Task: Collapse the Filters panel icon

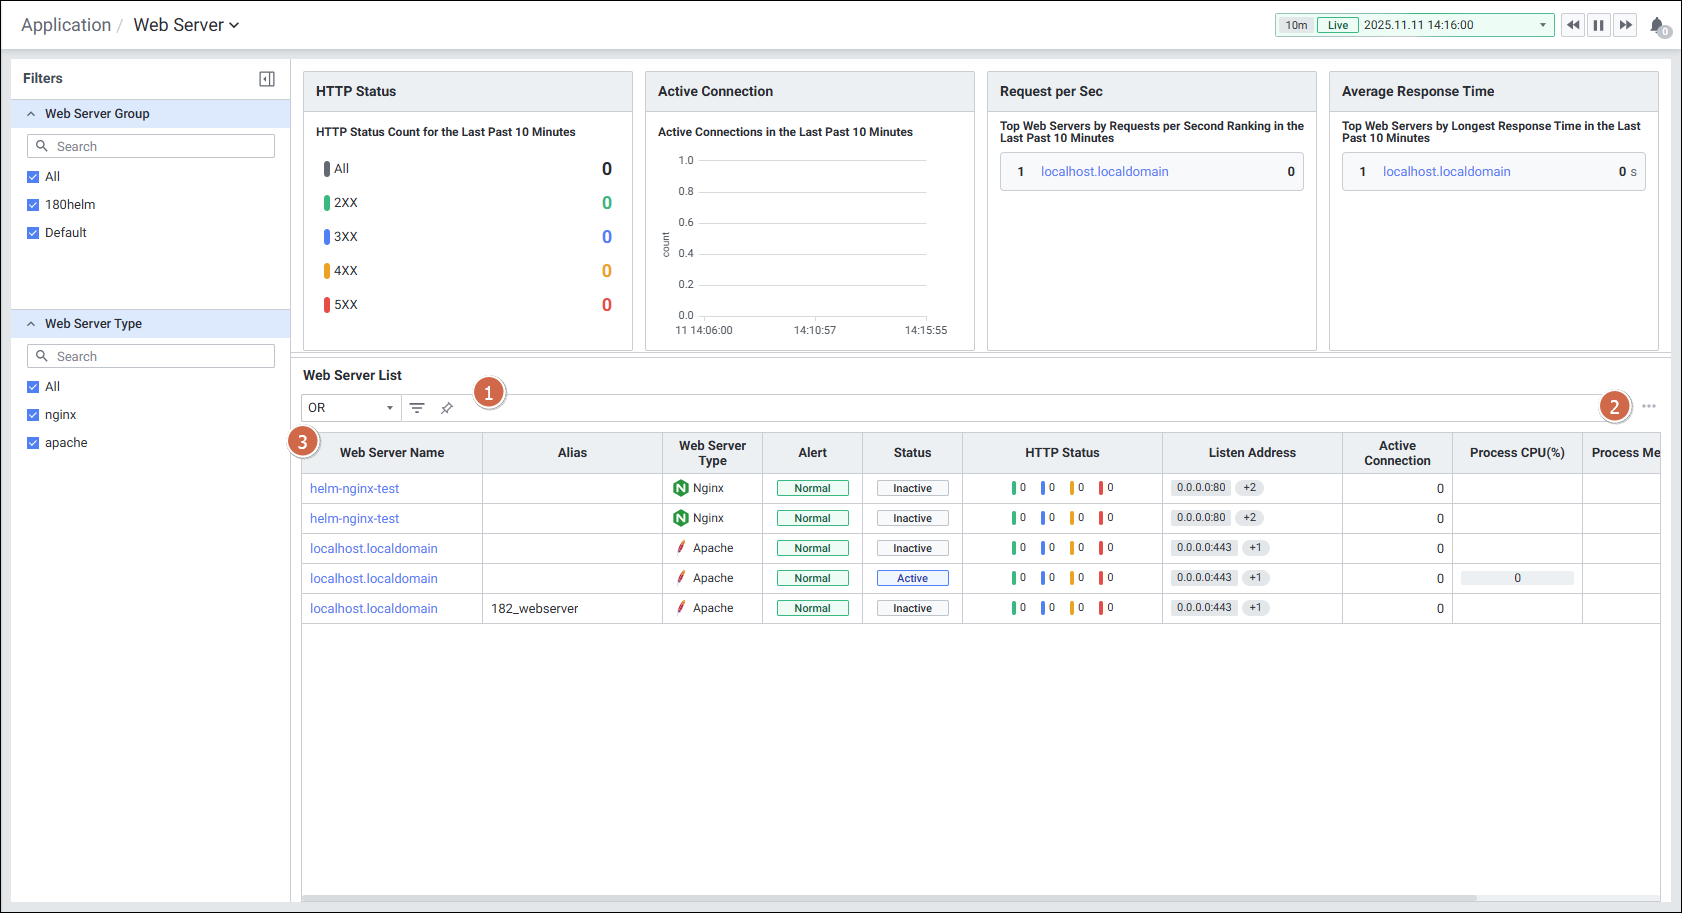Action: tap(267, 79)
